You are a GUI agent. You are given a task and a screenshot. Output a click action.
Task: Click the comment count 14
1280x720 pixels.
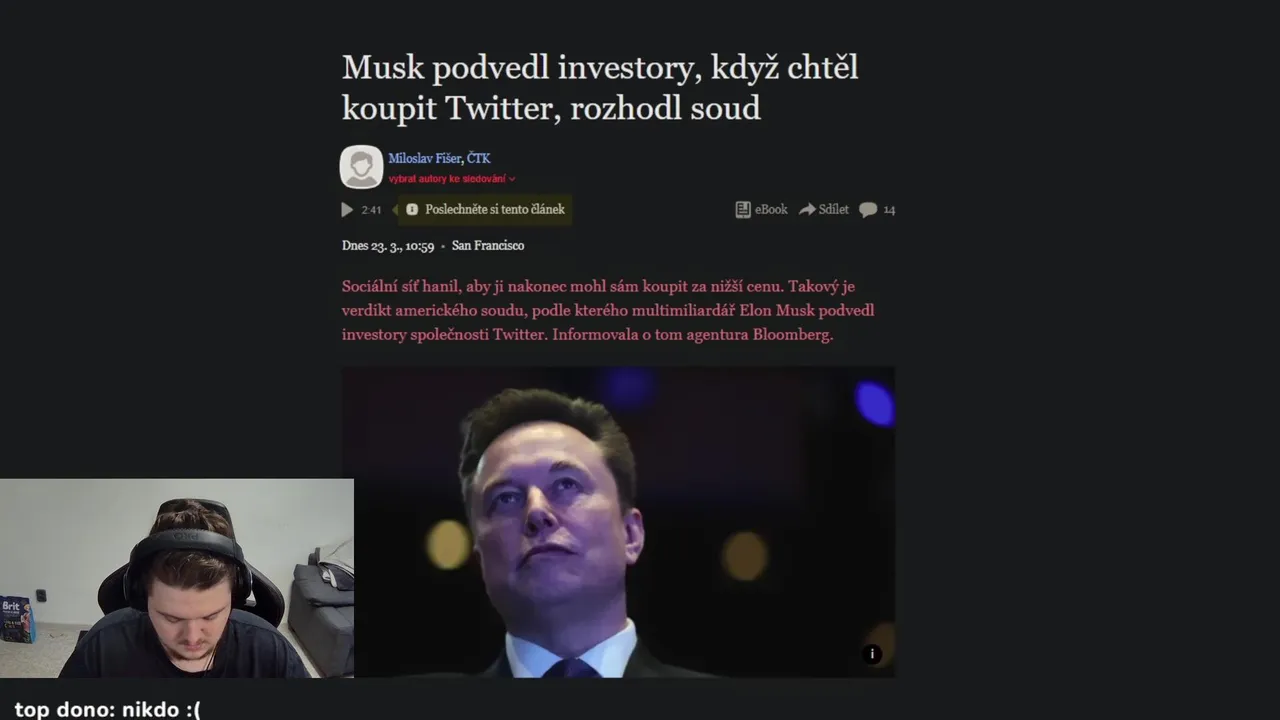(x=889, y=210)
